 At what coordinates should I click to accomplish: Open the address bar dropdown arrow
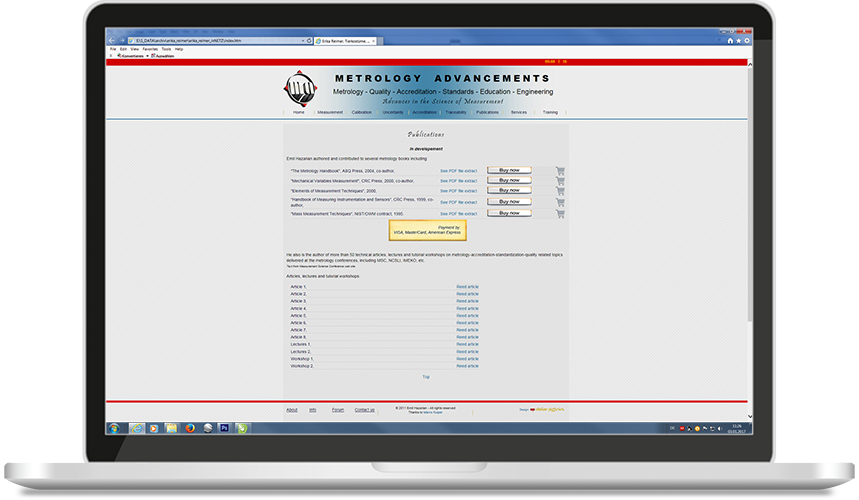302,41
